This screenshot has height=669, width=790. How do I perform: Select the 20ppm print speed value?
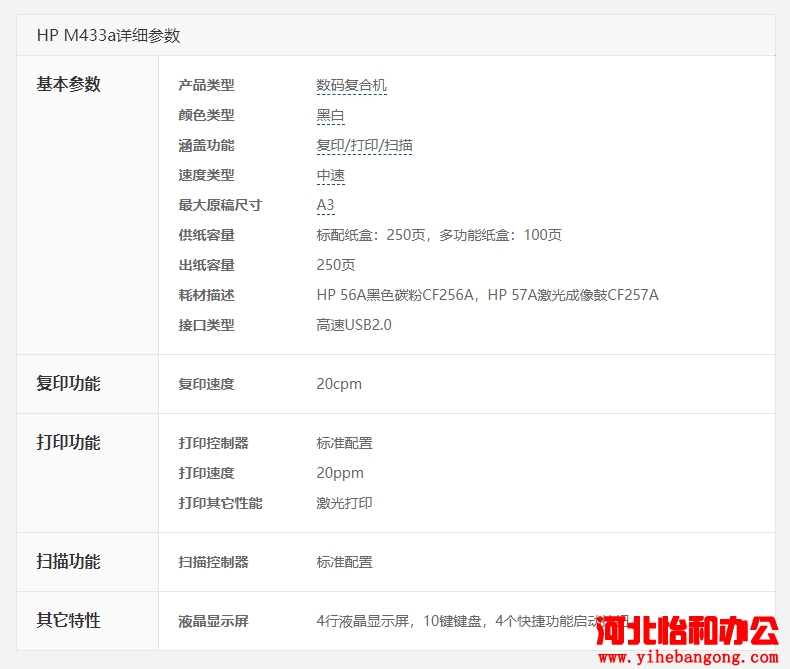tap(340, 473)
